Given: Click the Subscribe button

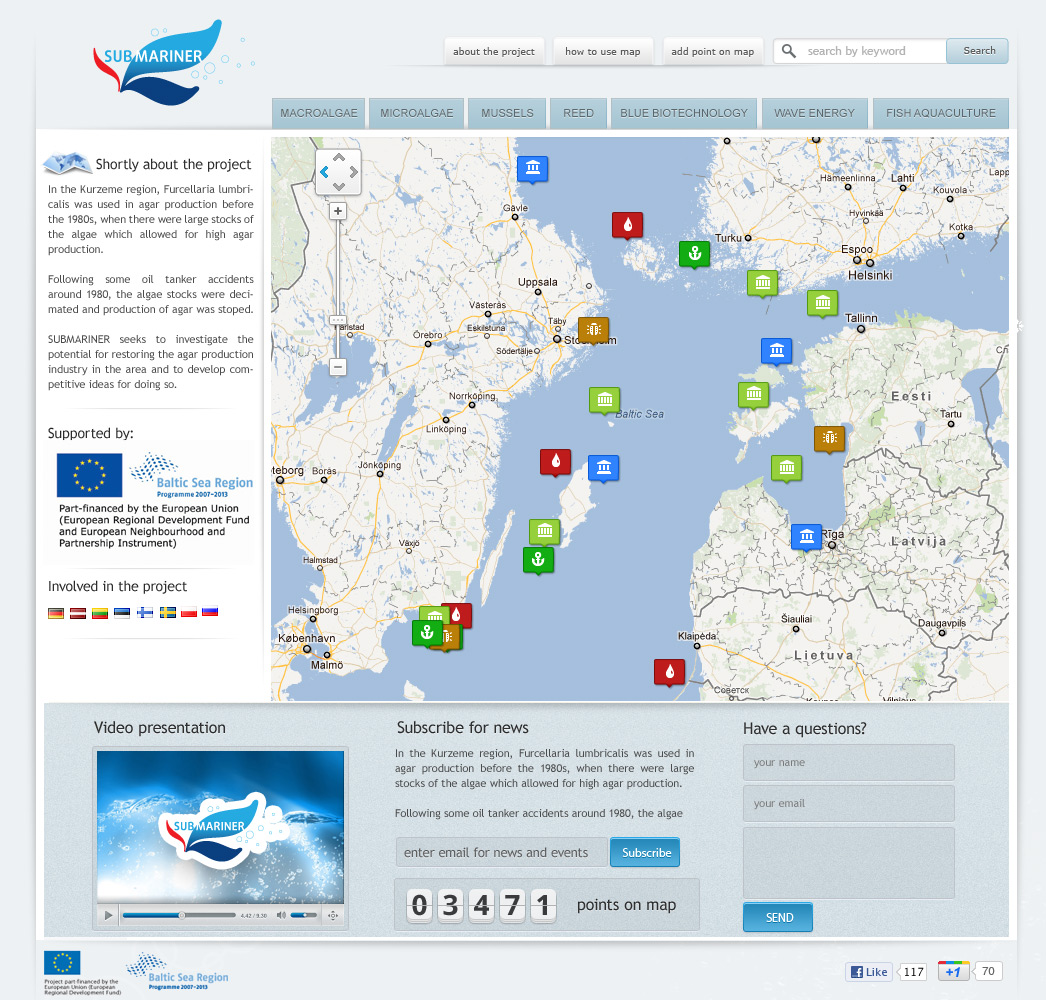Looking at the screenshot, I should click(x=645, y=853).
